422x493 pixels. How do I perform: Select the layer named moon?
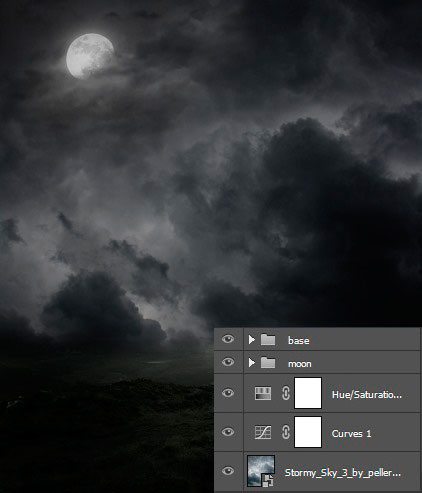[300, 364]
